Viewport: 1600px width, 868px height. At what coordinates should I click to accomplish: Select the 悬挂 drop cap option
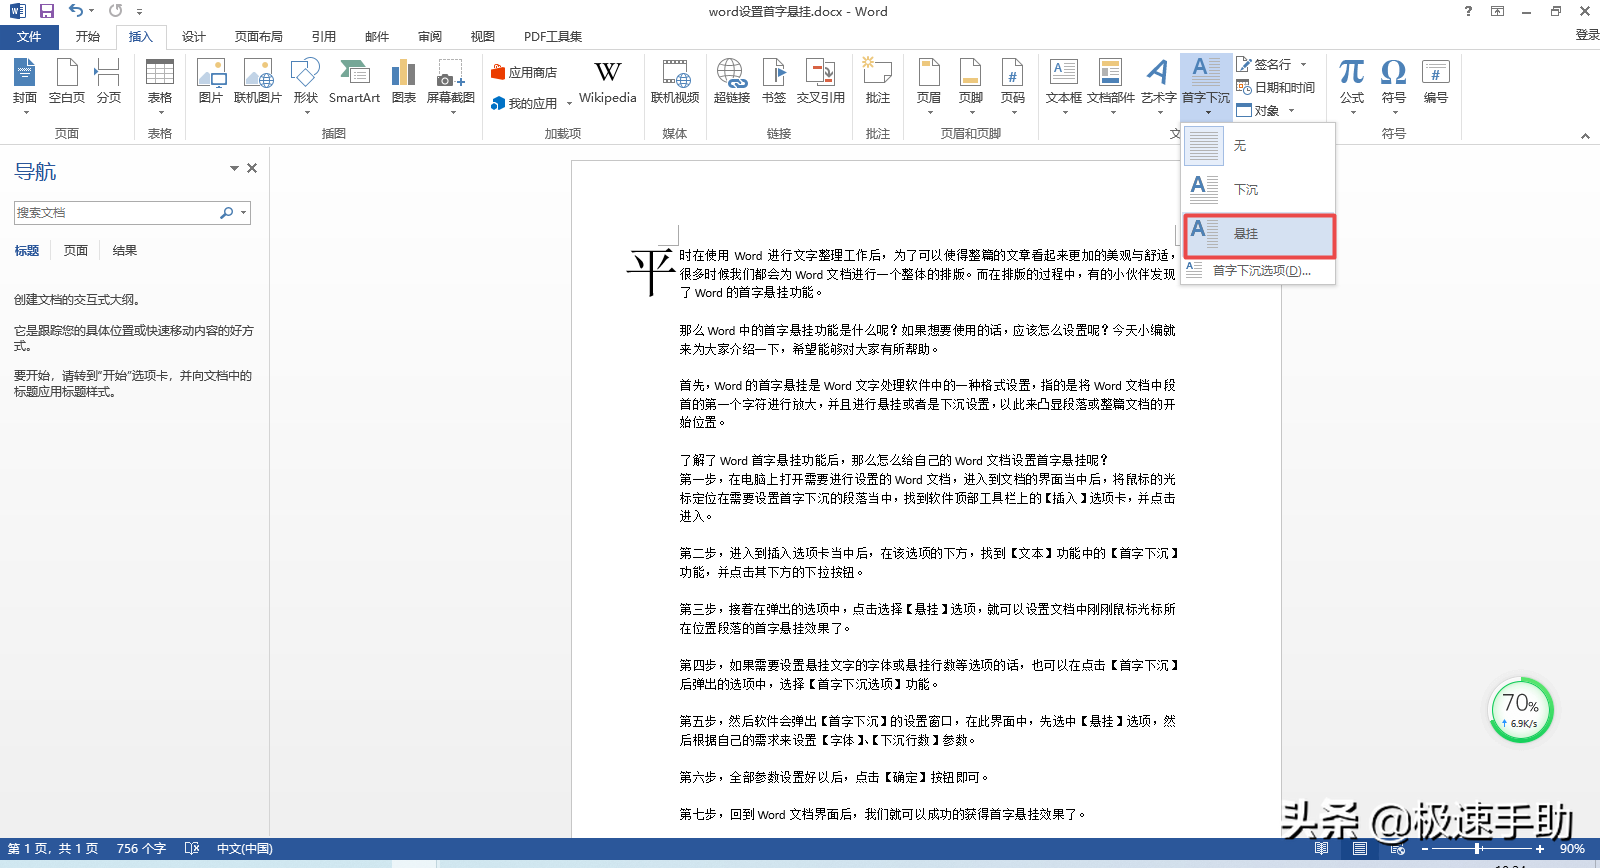(1258, 234)
